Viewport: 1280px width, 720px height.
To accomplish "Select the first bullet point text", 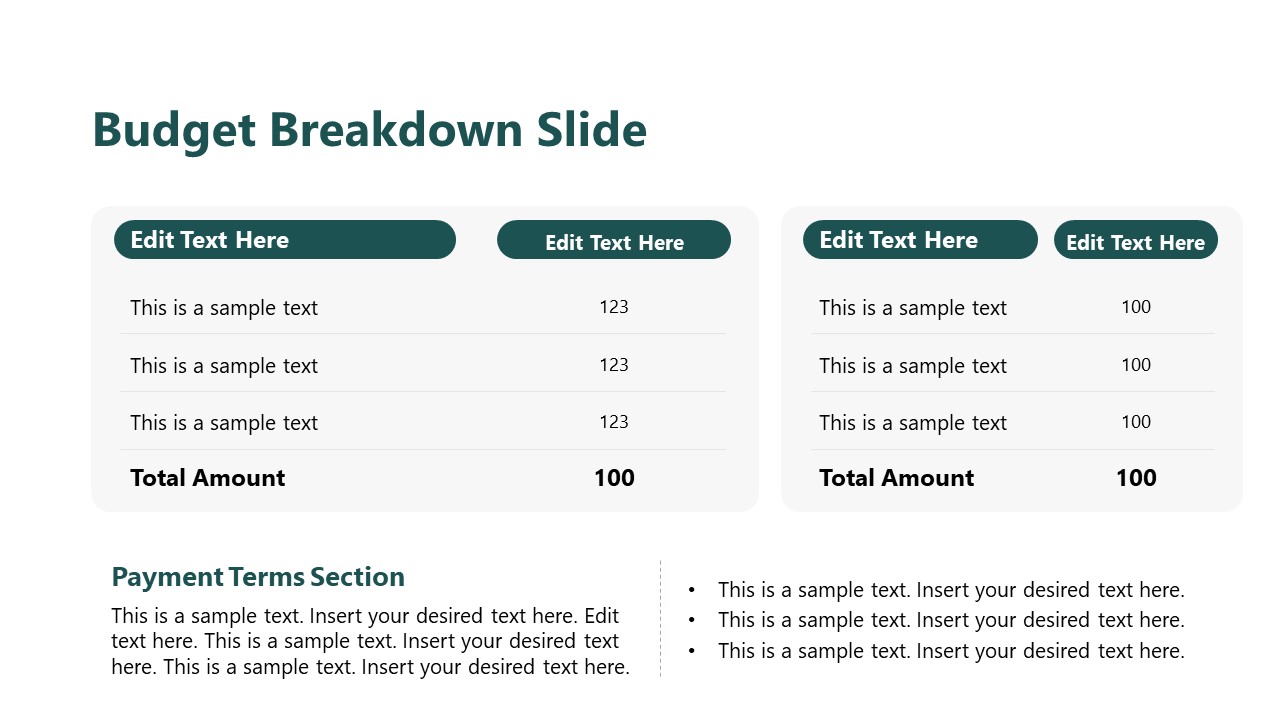I will pyautogui.click(x=950, y=590).
